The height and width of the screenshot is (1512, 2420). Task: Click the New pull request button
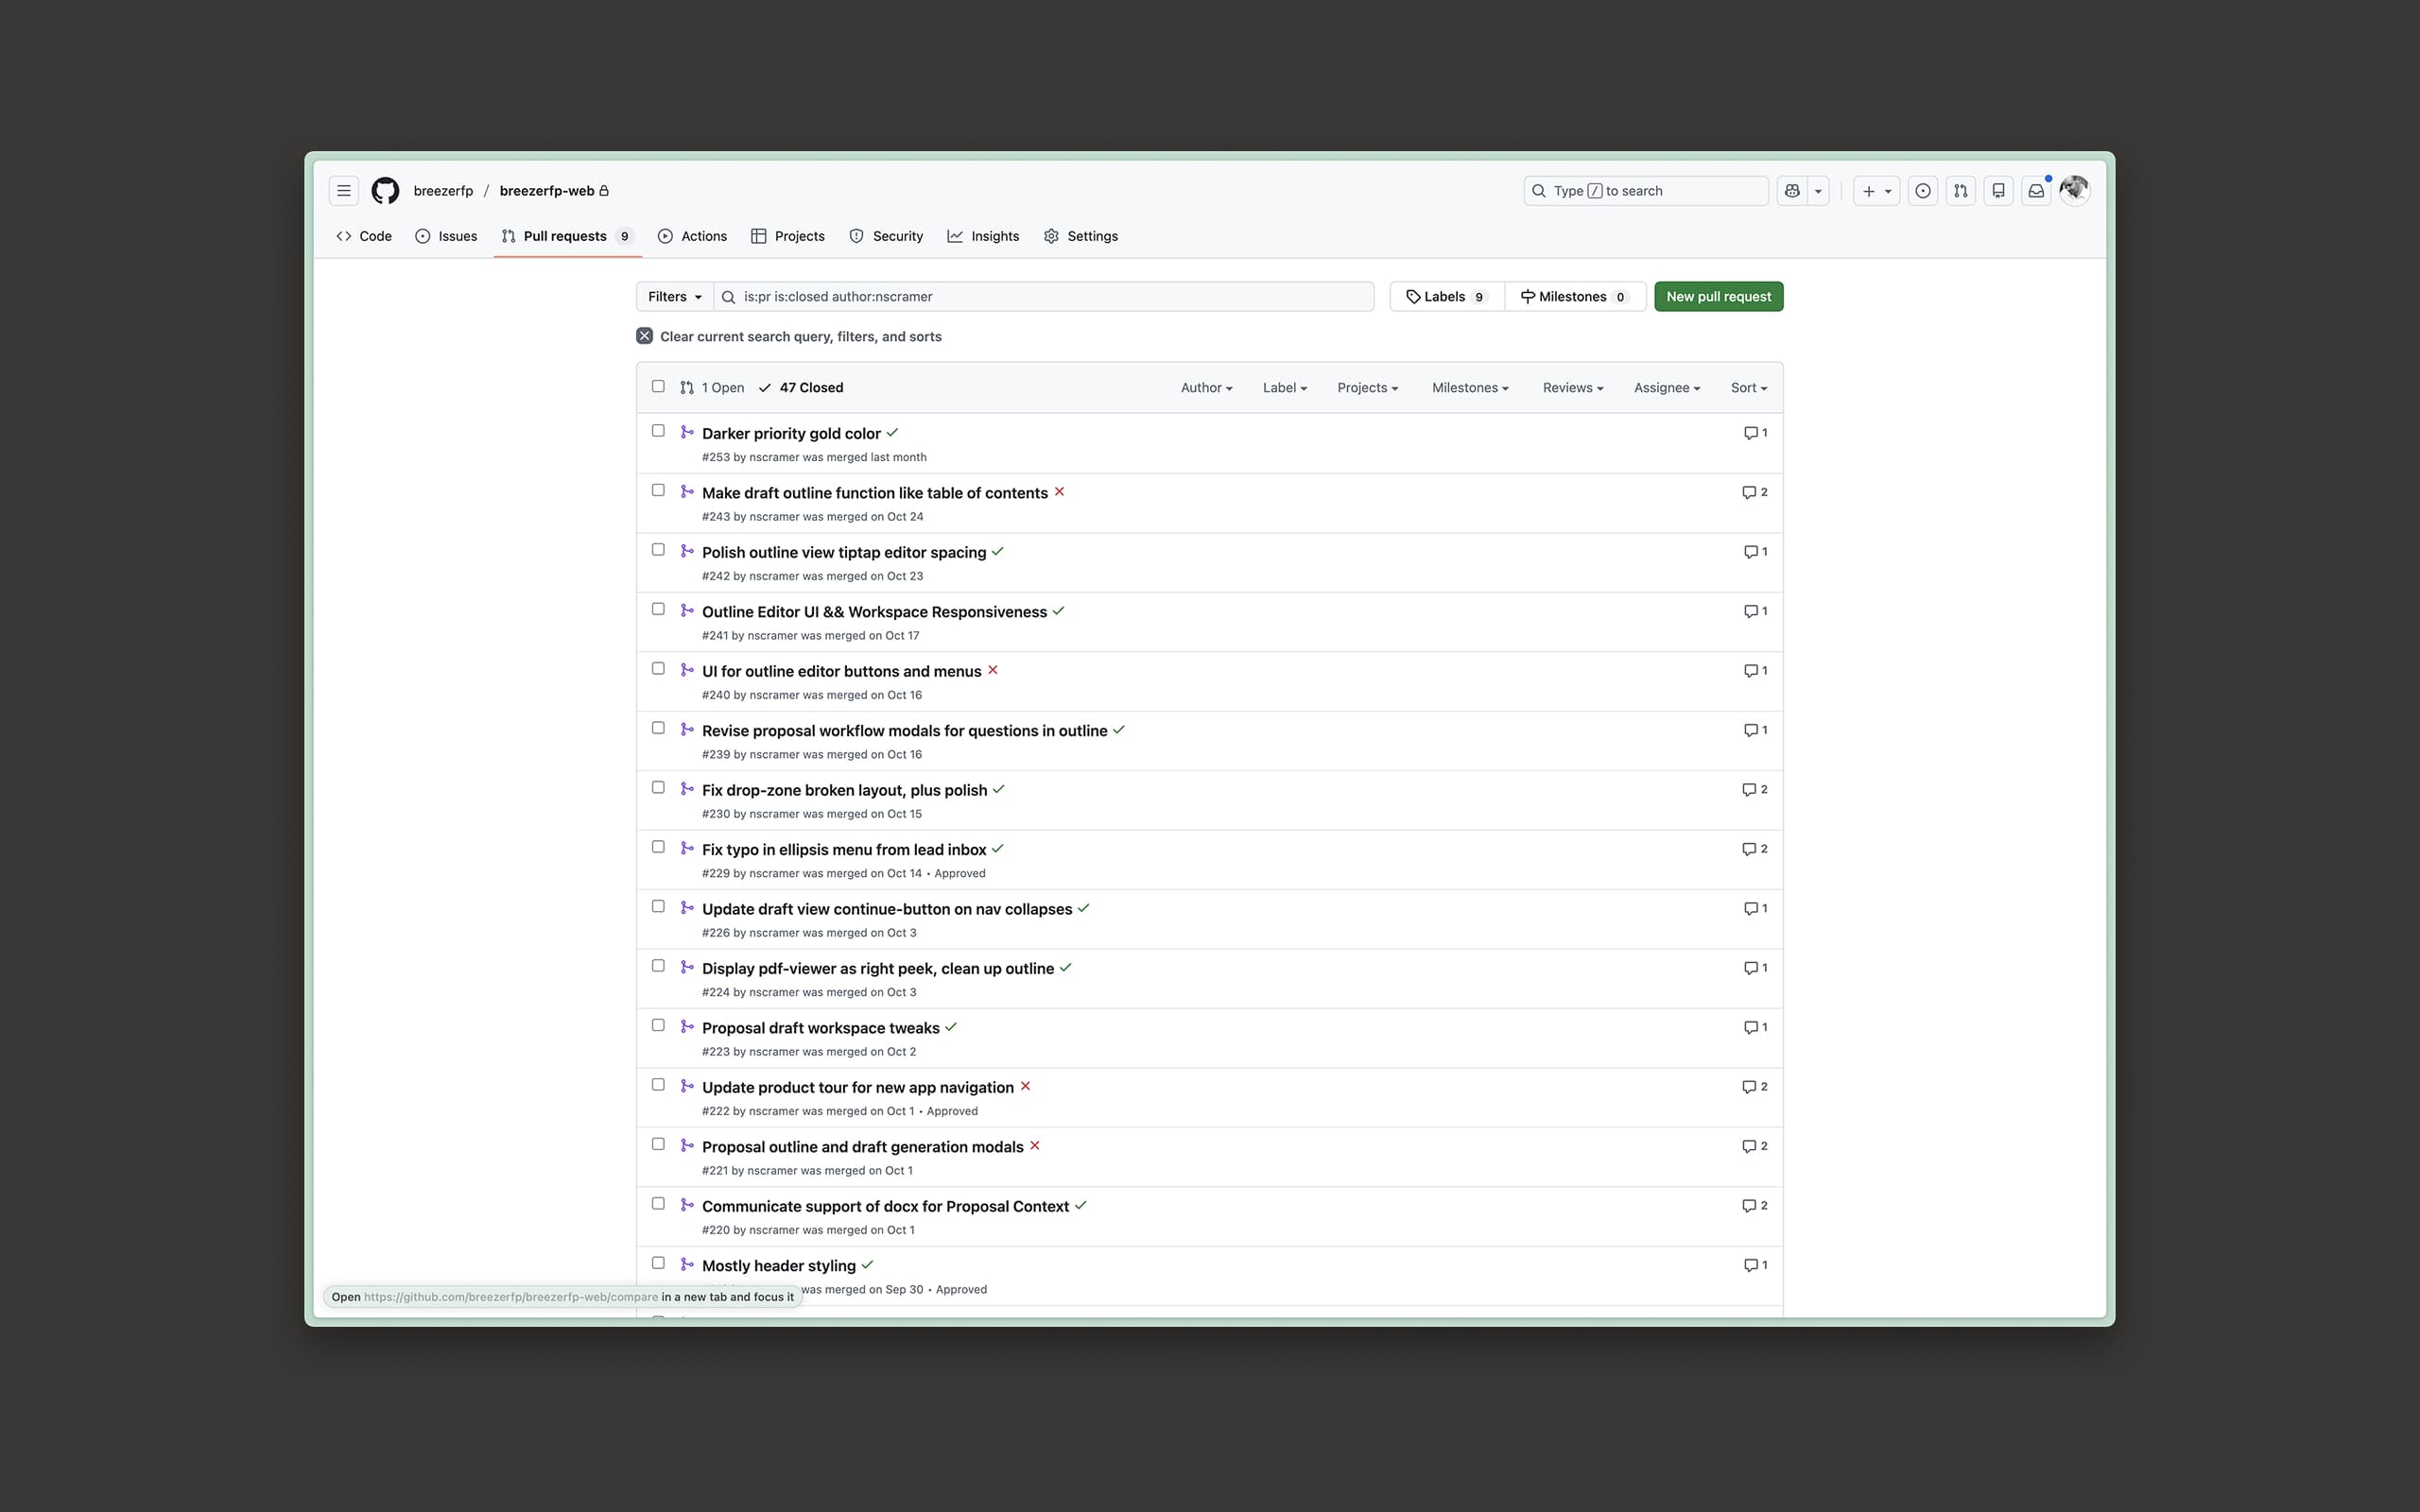tap(1718, 296)
